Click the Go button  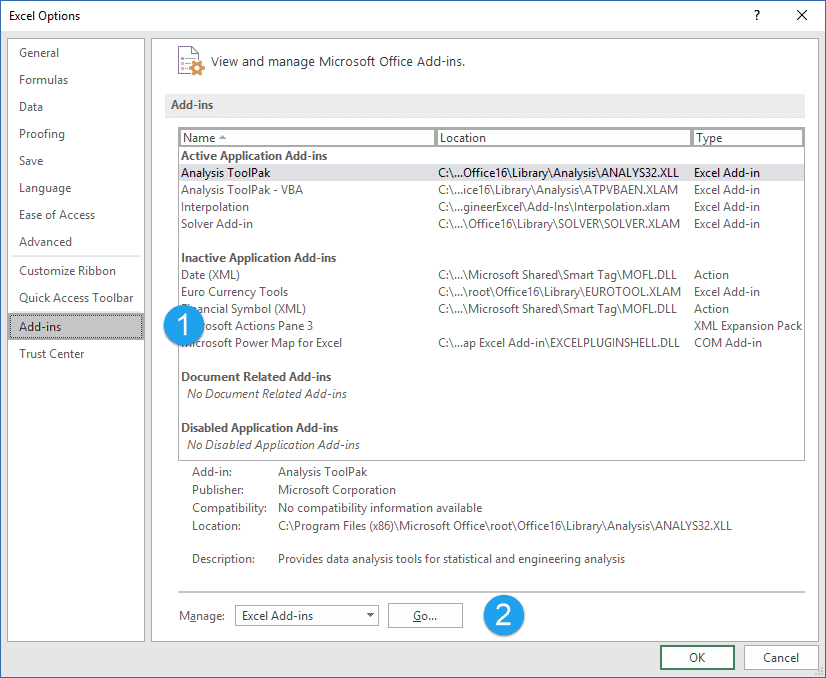425,615
